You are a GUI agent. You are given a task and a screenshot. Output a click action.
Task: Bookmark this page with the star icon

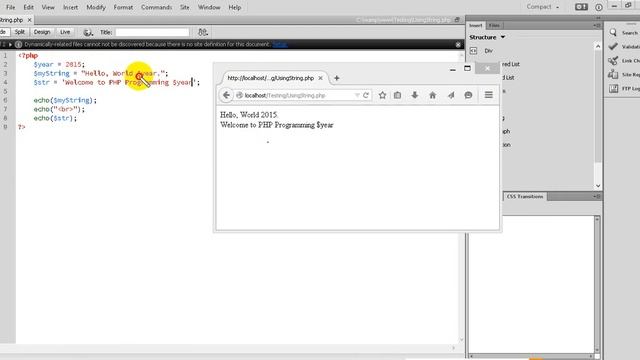[382, 95]
